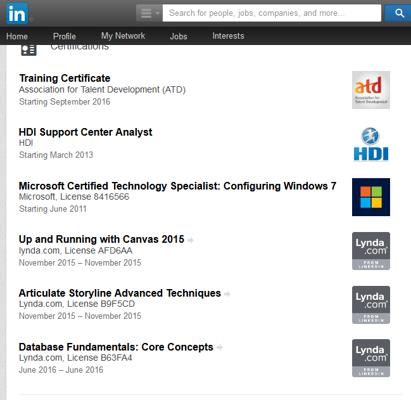Open the Home menu item

17,36
